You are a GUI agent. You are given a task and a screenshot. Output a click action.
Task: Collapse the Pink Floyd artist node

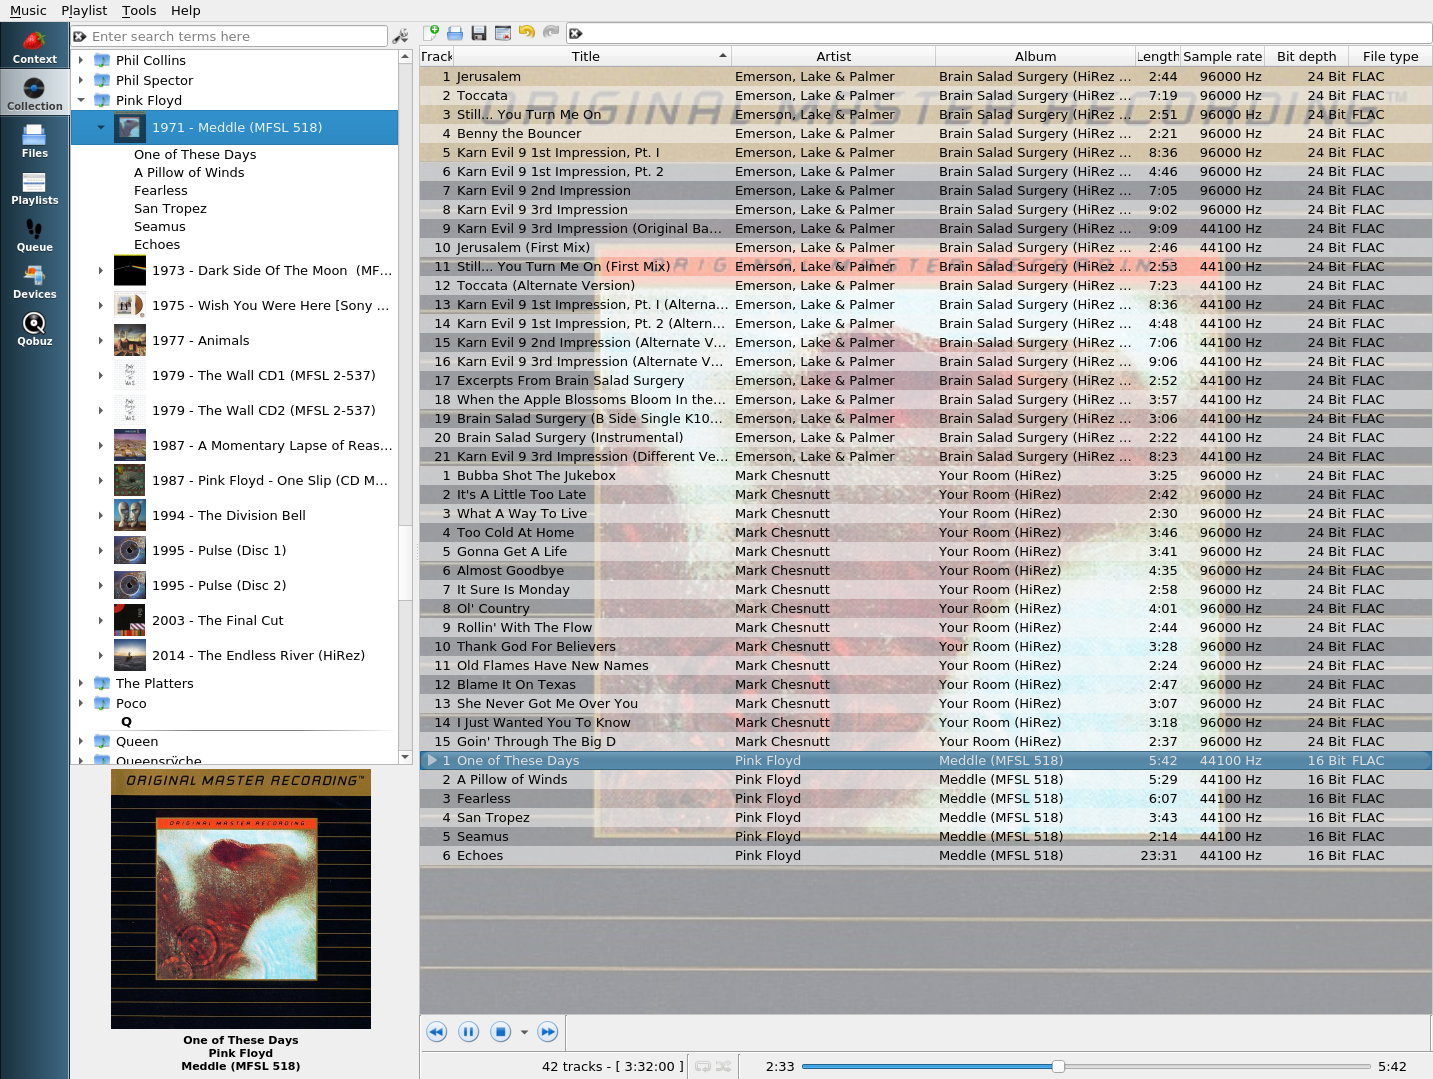pos(81,100)
